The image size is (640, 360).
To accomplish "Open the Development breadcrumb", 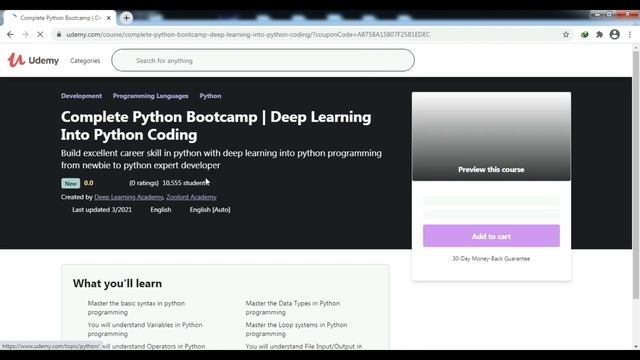I will tap(81, 96).
